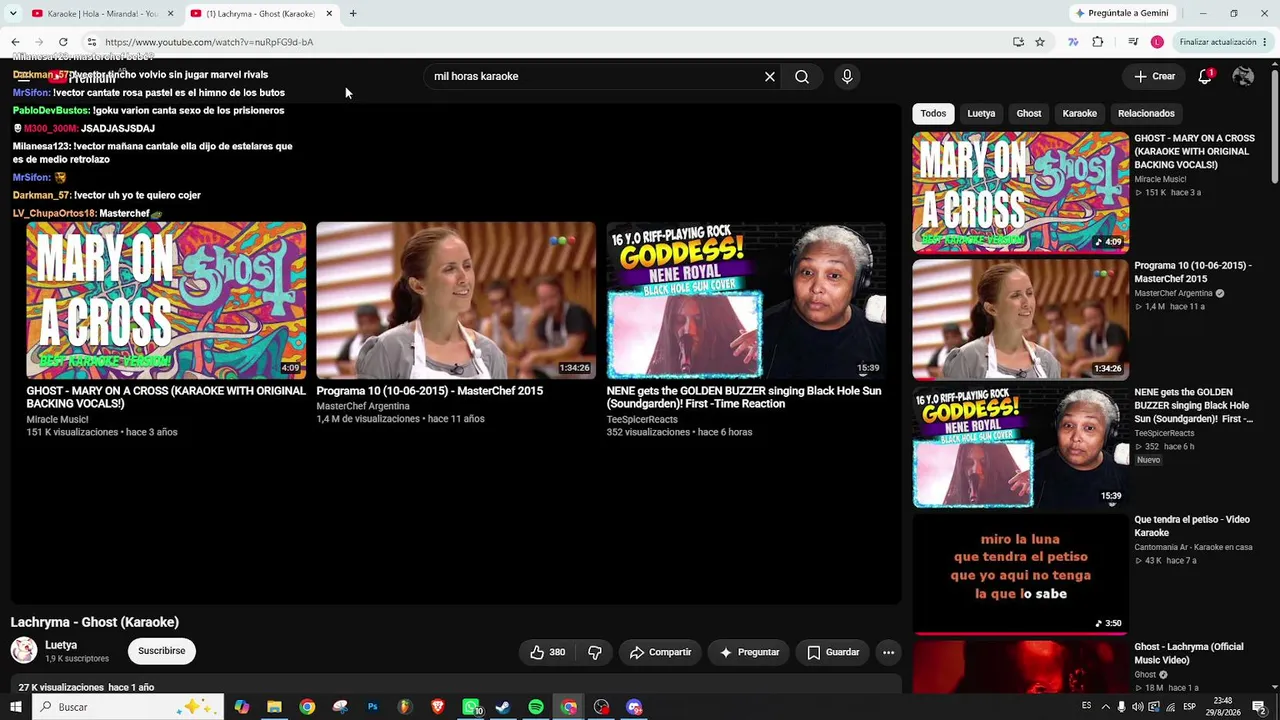Click sidebar Que tendra el petiso thumbnail
Image resolution: width=1280 pixels, height=720 pixels.
coord(1021,574)
